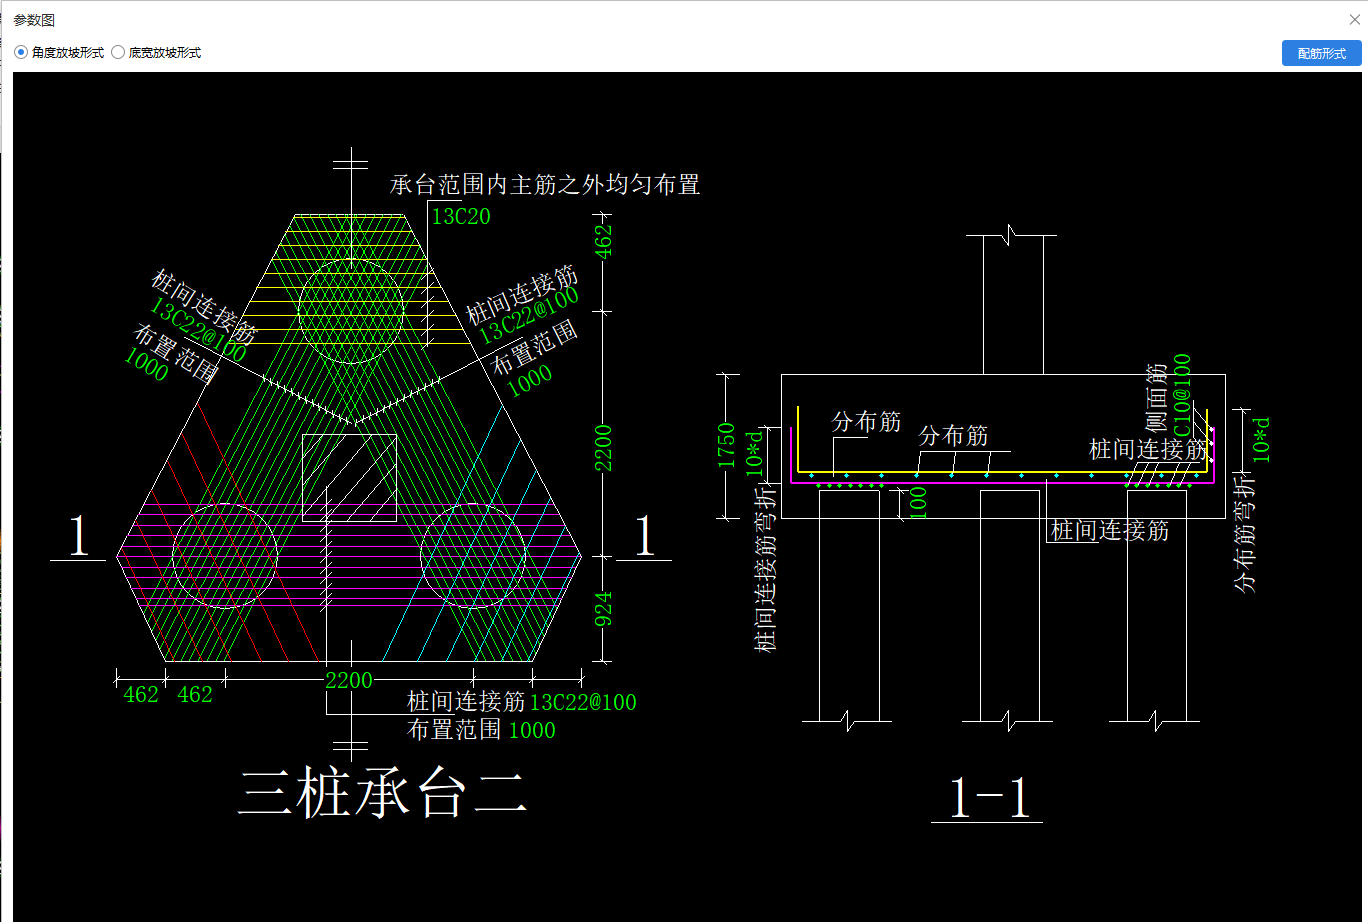This screenshot has height=922, width=1368.
Task: Click the 1750 cap height dimension
Action: [x=726, y=446]
